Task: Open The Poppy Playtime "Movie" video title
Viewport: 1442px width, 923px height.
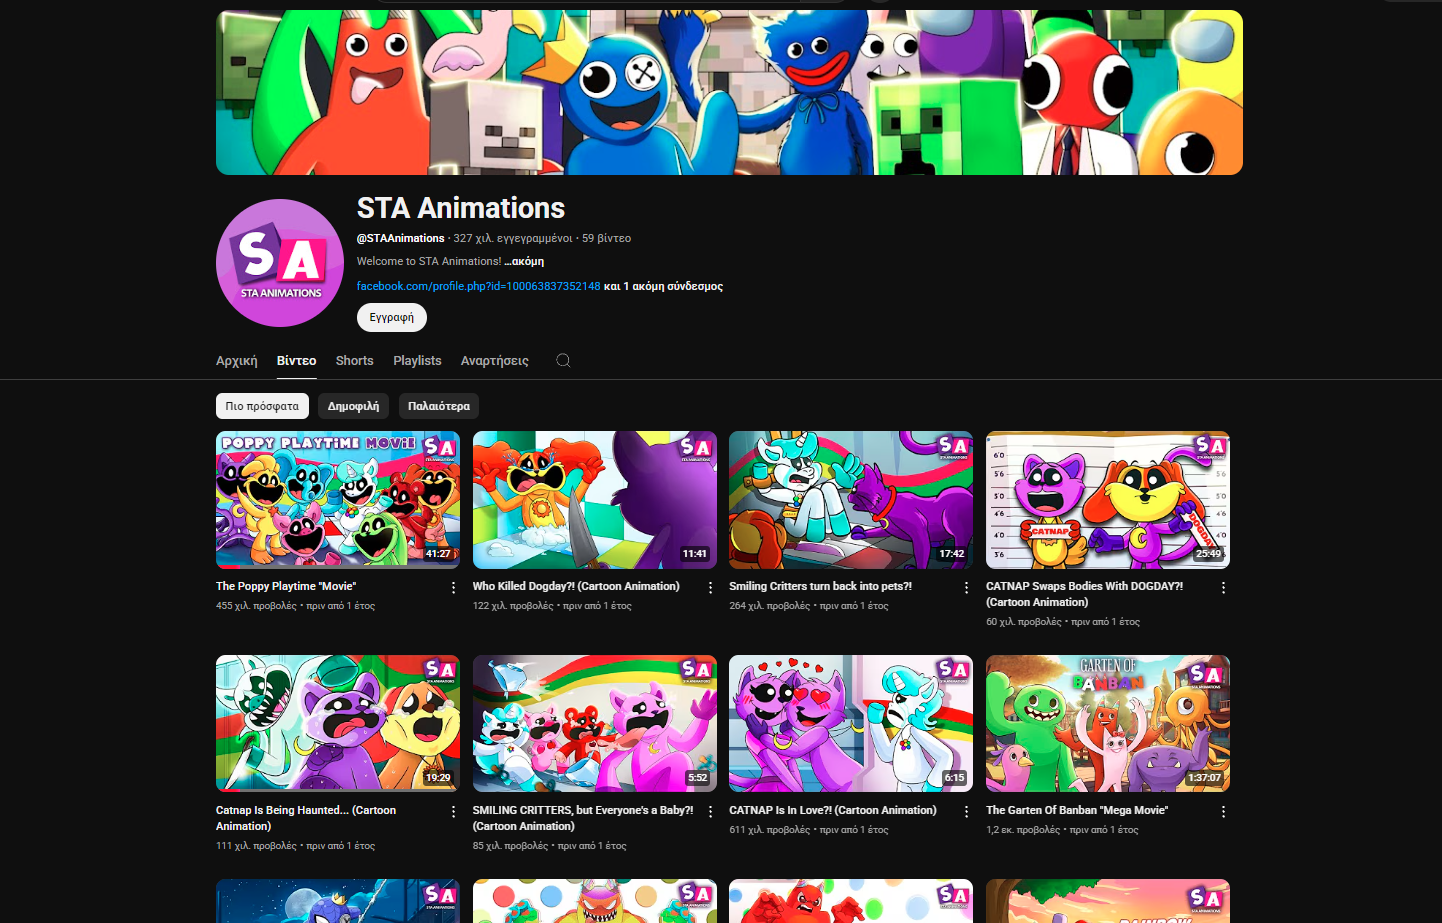Action: pyautogui.click(x=286, y=586)
